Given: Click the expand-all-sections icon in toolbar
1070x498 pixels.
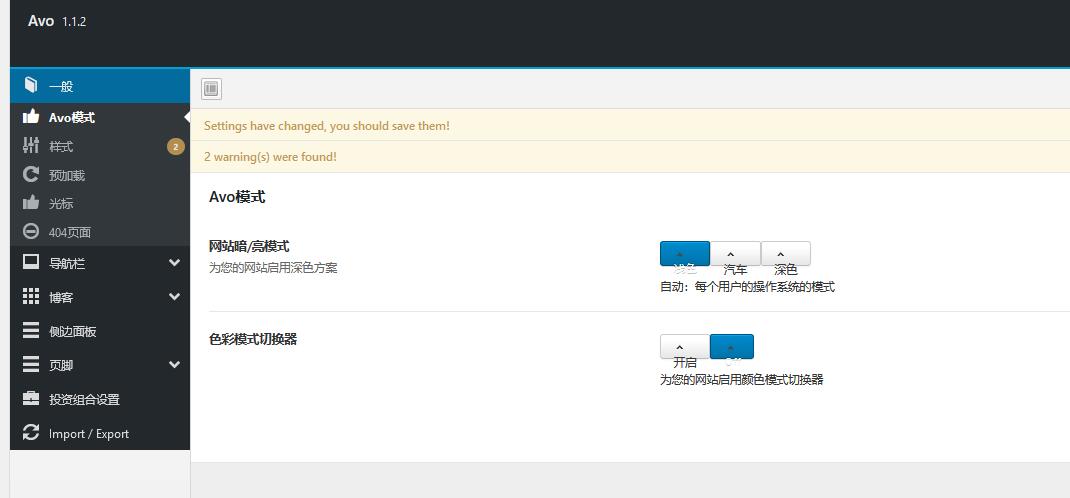Looking at the screenshot, I should 212,89.
